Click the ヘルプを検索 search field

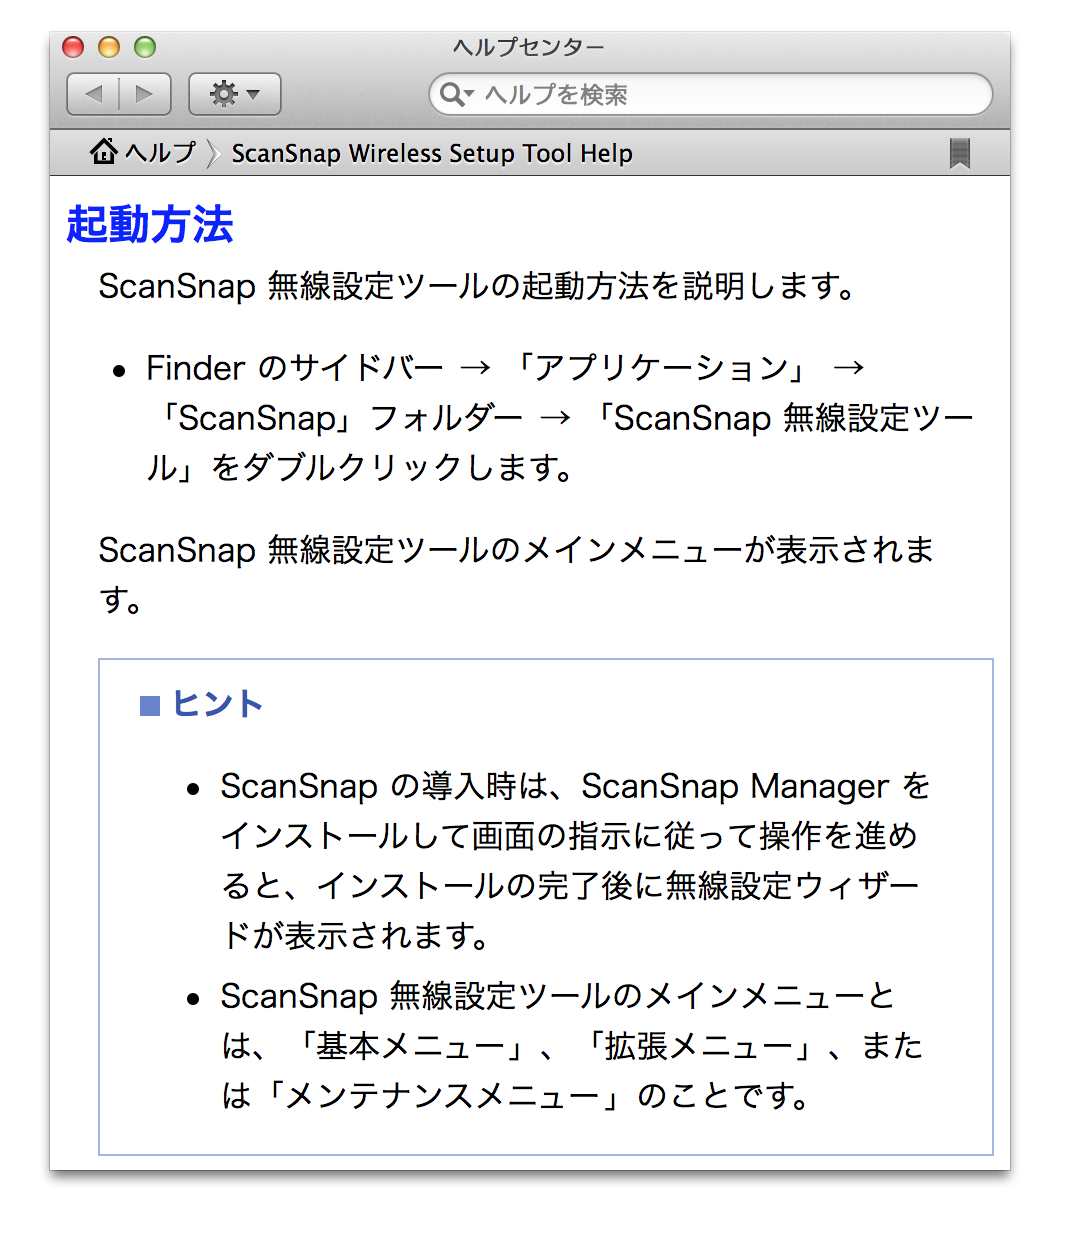[x=710, y=94]
